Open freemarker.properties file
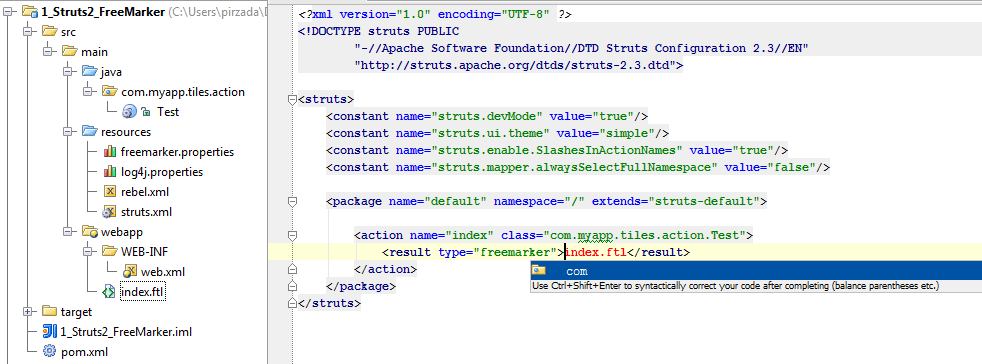982x364 pixels. [177, 152]
